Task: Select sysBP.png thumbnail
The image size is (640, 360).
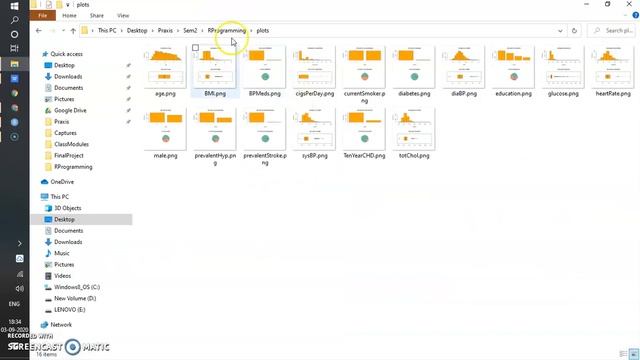Action: tap(315, 128)
